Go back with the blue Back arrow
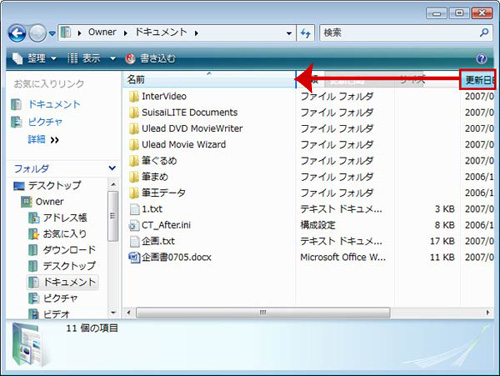Viewport: 500px width, 376px height. 17,33
